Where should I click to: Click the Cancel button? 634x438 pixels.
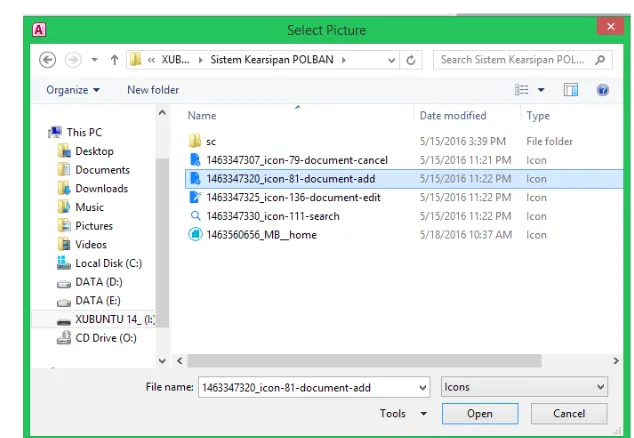[x=569, y=413]
